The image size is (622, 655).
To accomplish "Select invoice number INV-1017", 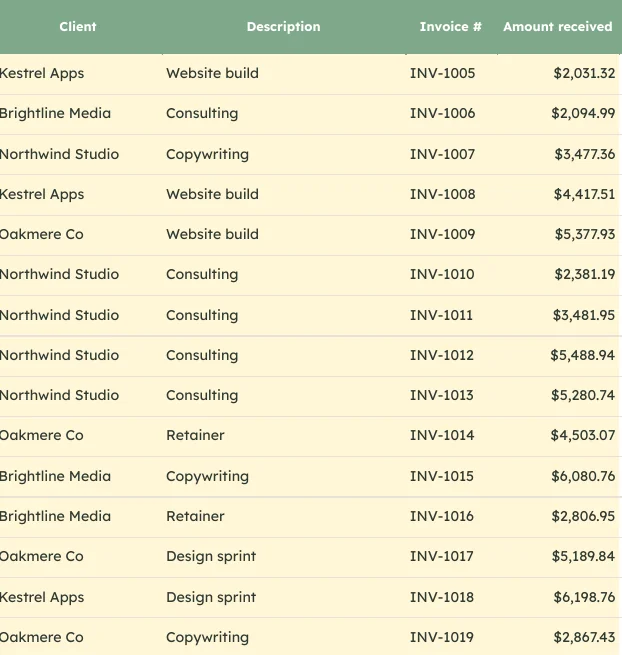I will tap(442, 556).
